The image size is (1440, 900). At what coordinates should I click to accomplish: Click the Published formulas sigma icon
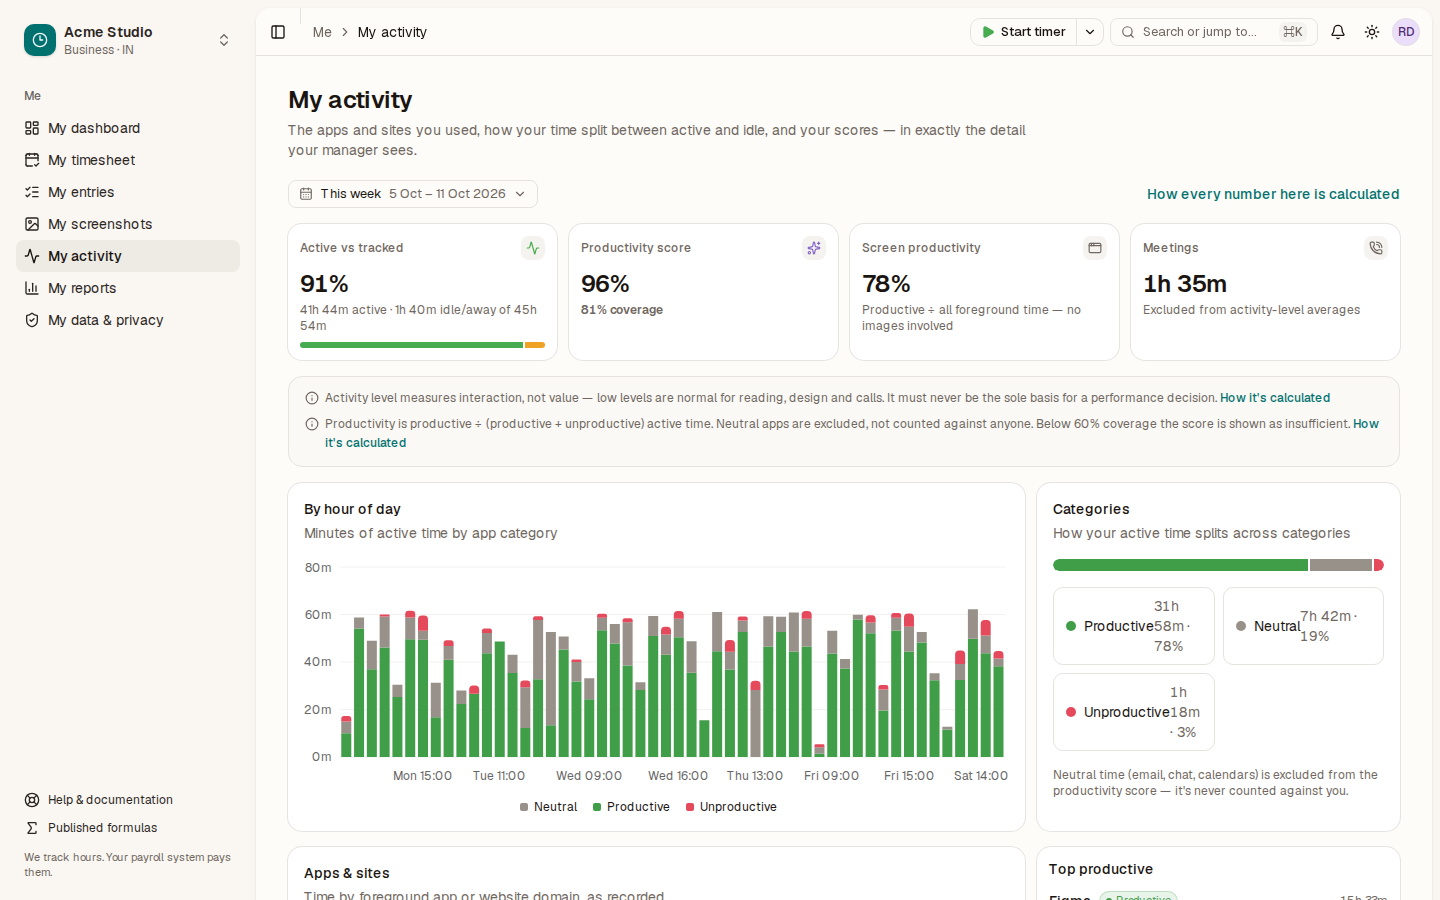pyautogui.click(x=32, y=828)
